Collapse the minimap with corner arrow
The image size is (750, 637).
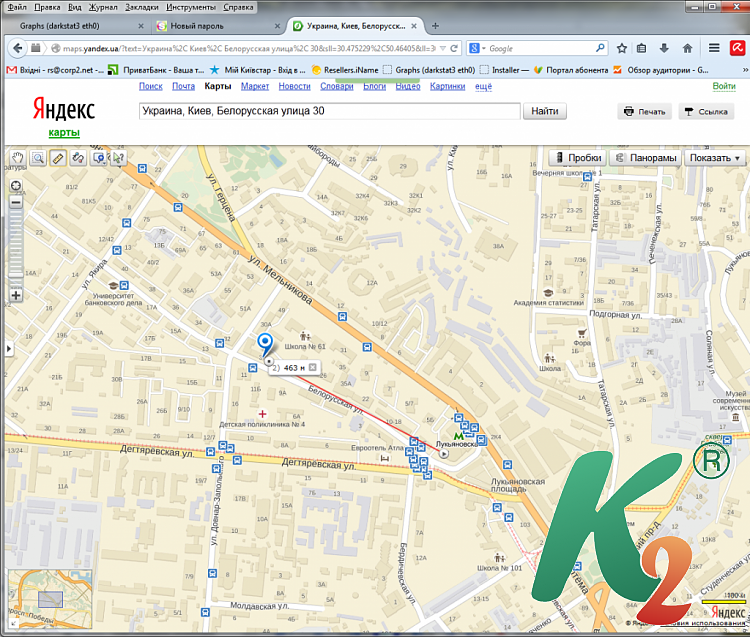click(12, 624)
